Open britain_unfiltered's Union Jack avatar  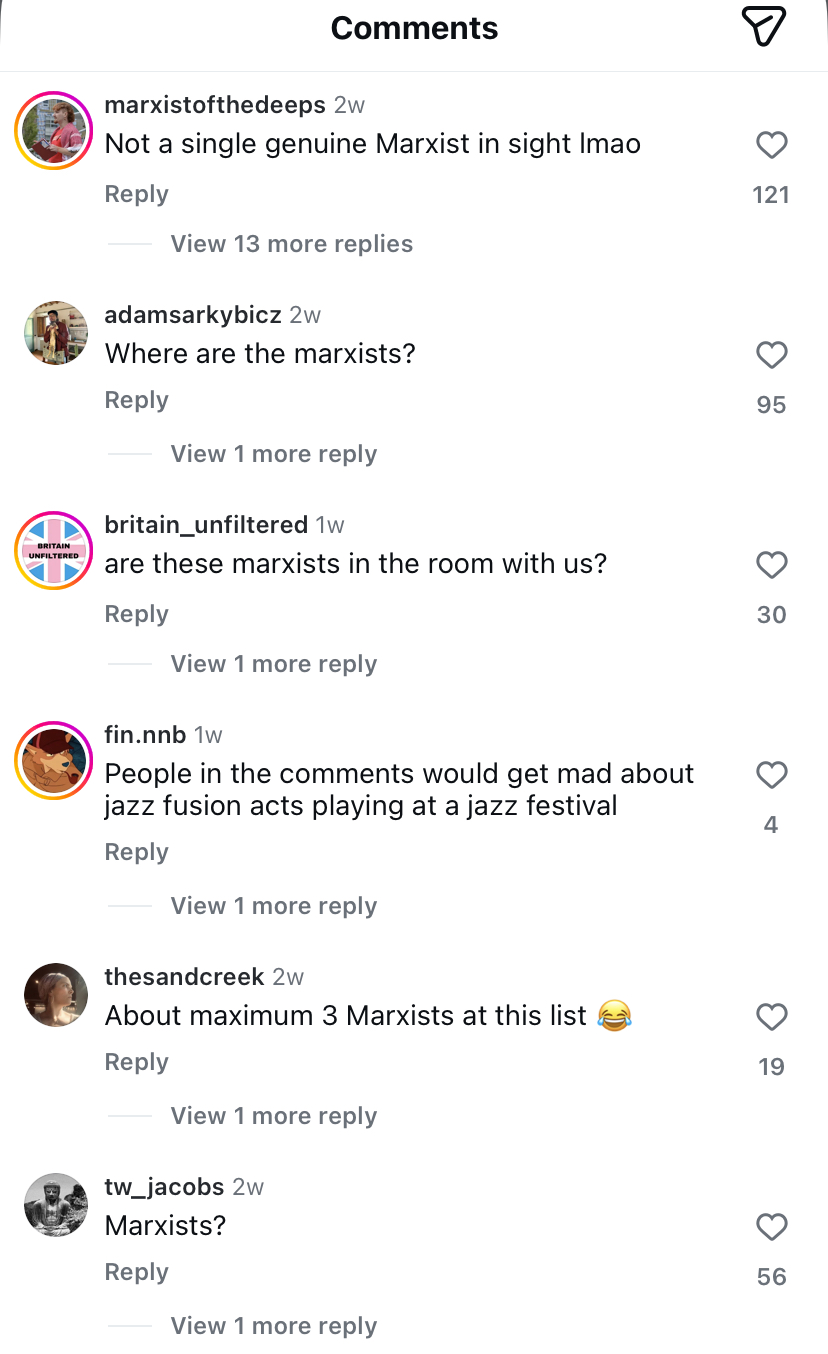click(54, 550)
